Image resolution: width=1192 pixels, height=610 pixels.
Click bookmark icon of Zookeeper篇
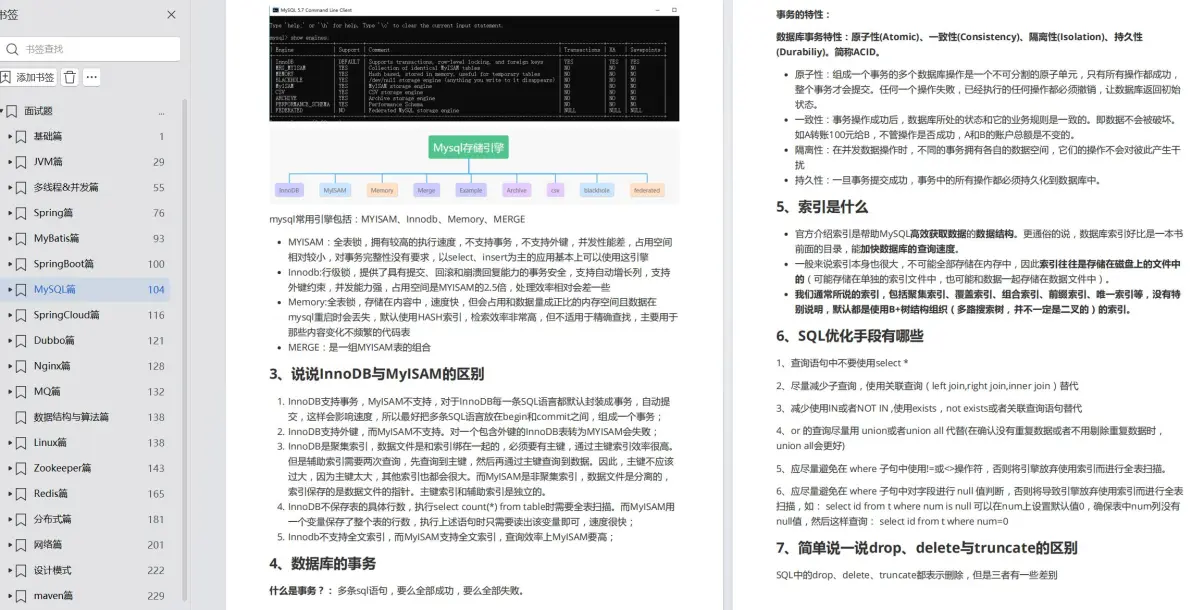pos(21,469)
